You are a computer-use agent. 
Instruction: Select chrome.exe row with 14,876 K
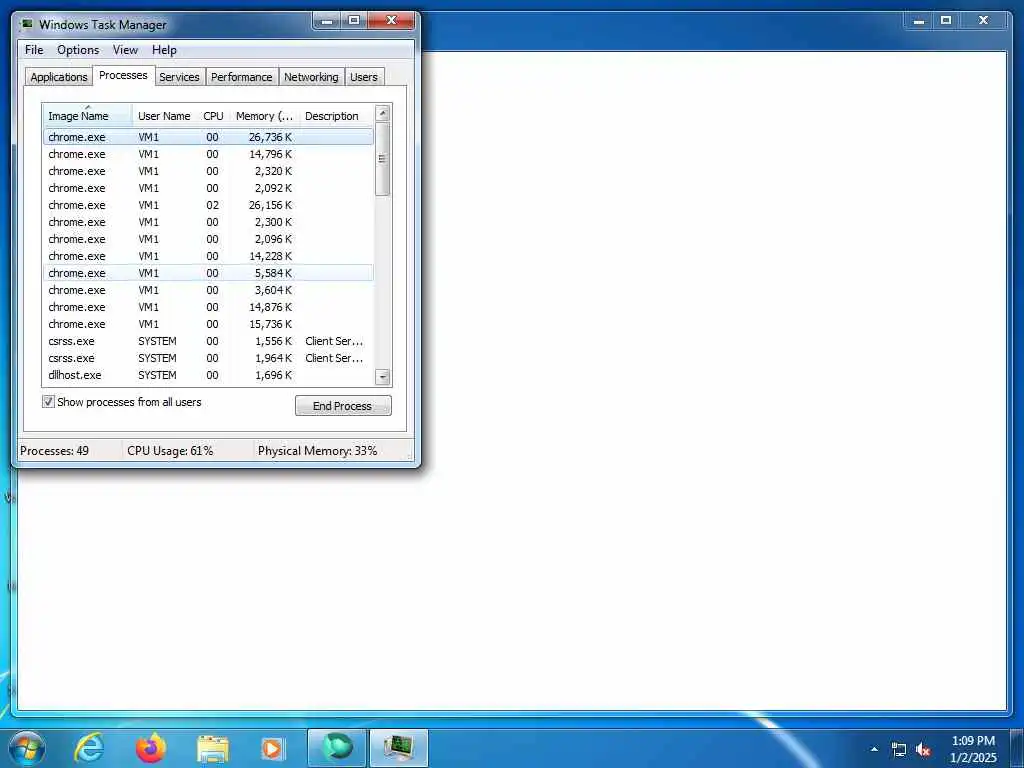point(208,307)
